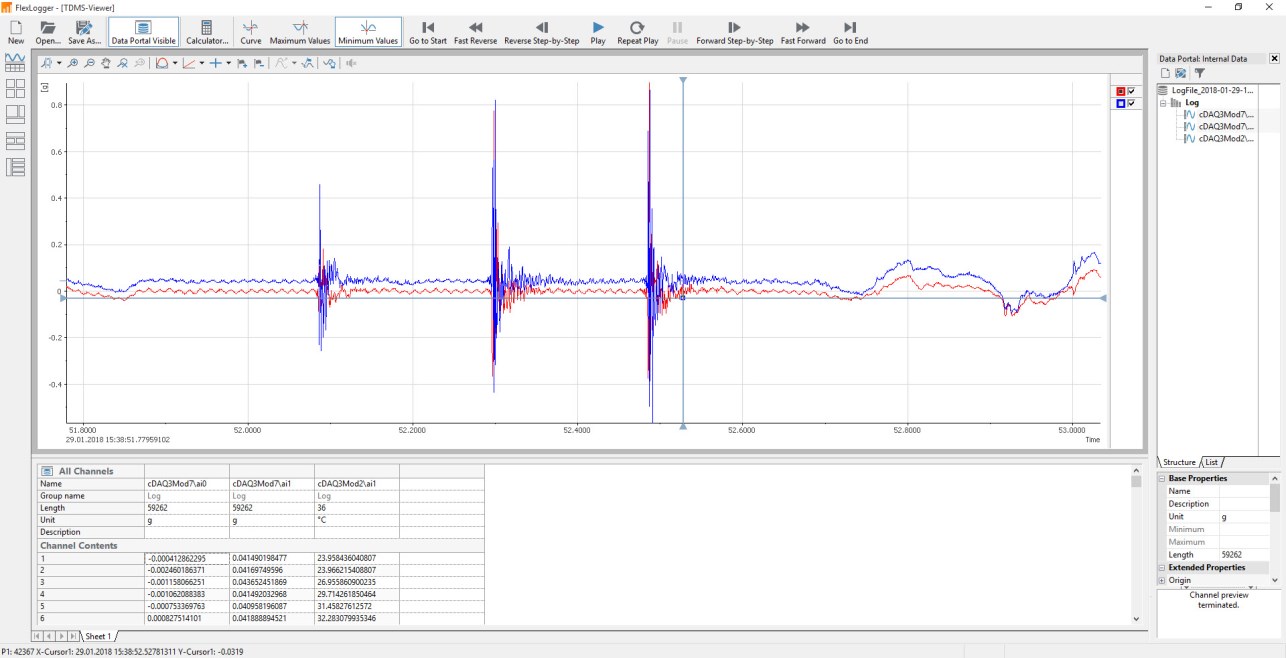Click the zoom in magnifier icon
This screenshot has width=1286, height=658.
(73, 63)
